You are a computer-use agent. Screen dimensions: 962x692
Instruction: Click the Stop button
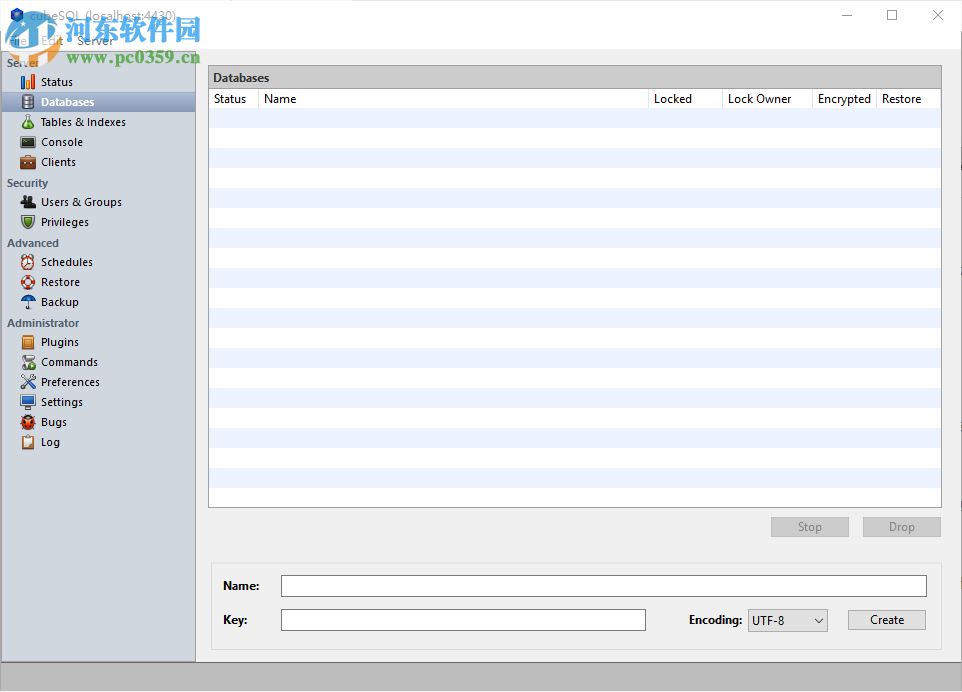810,527
